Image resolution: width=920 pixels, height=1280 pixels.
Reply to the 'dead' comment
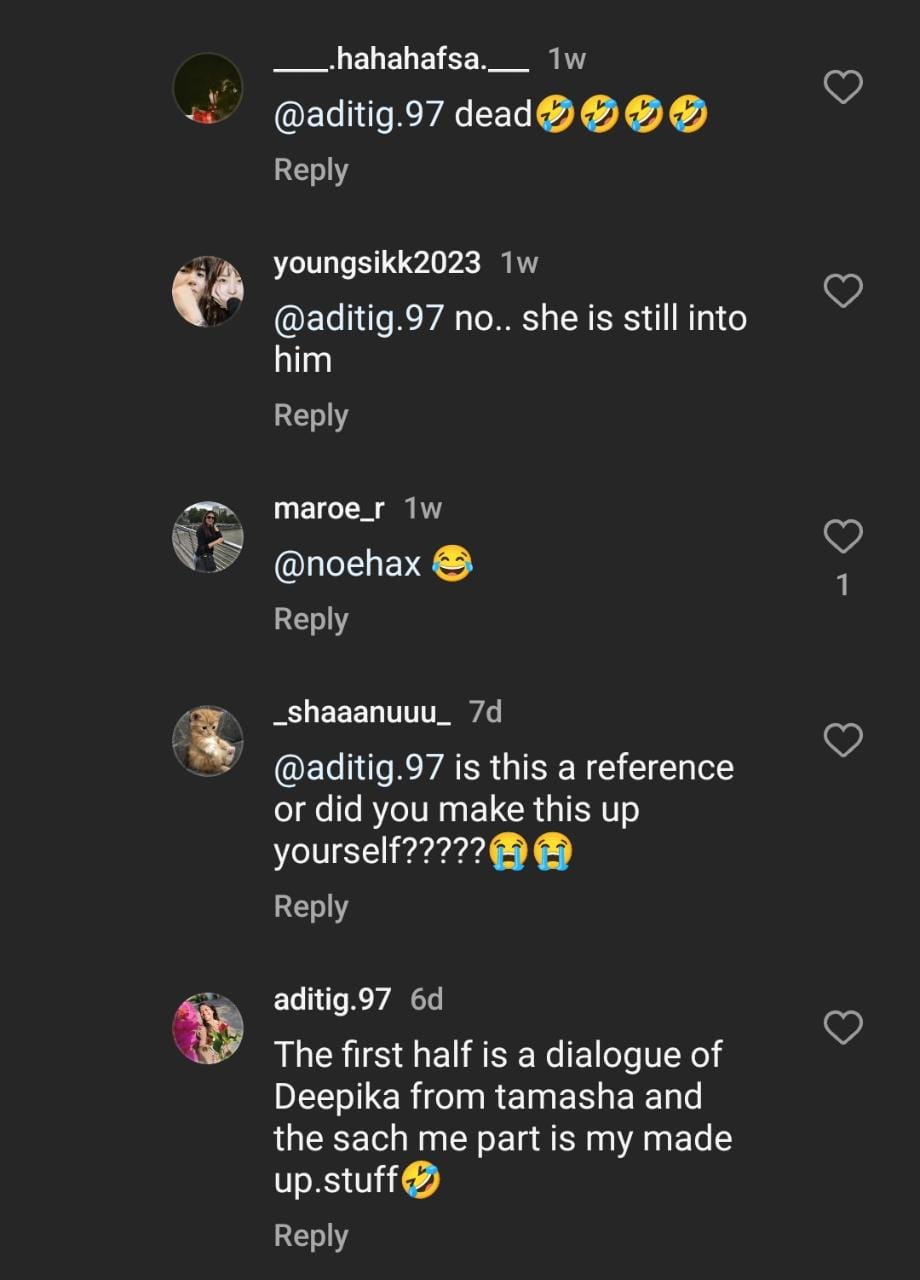(x=311, y=170)
